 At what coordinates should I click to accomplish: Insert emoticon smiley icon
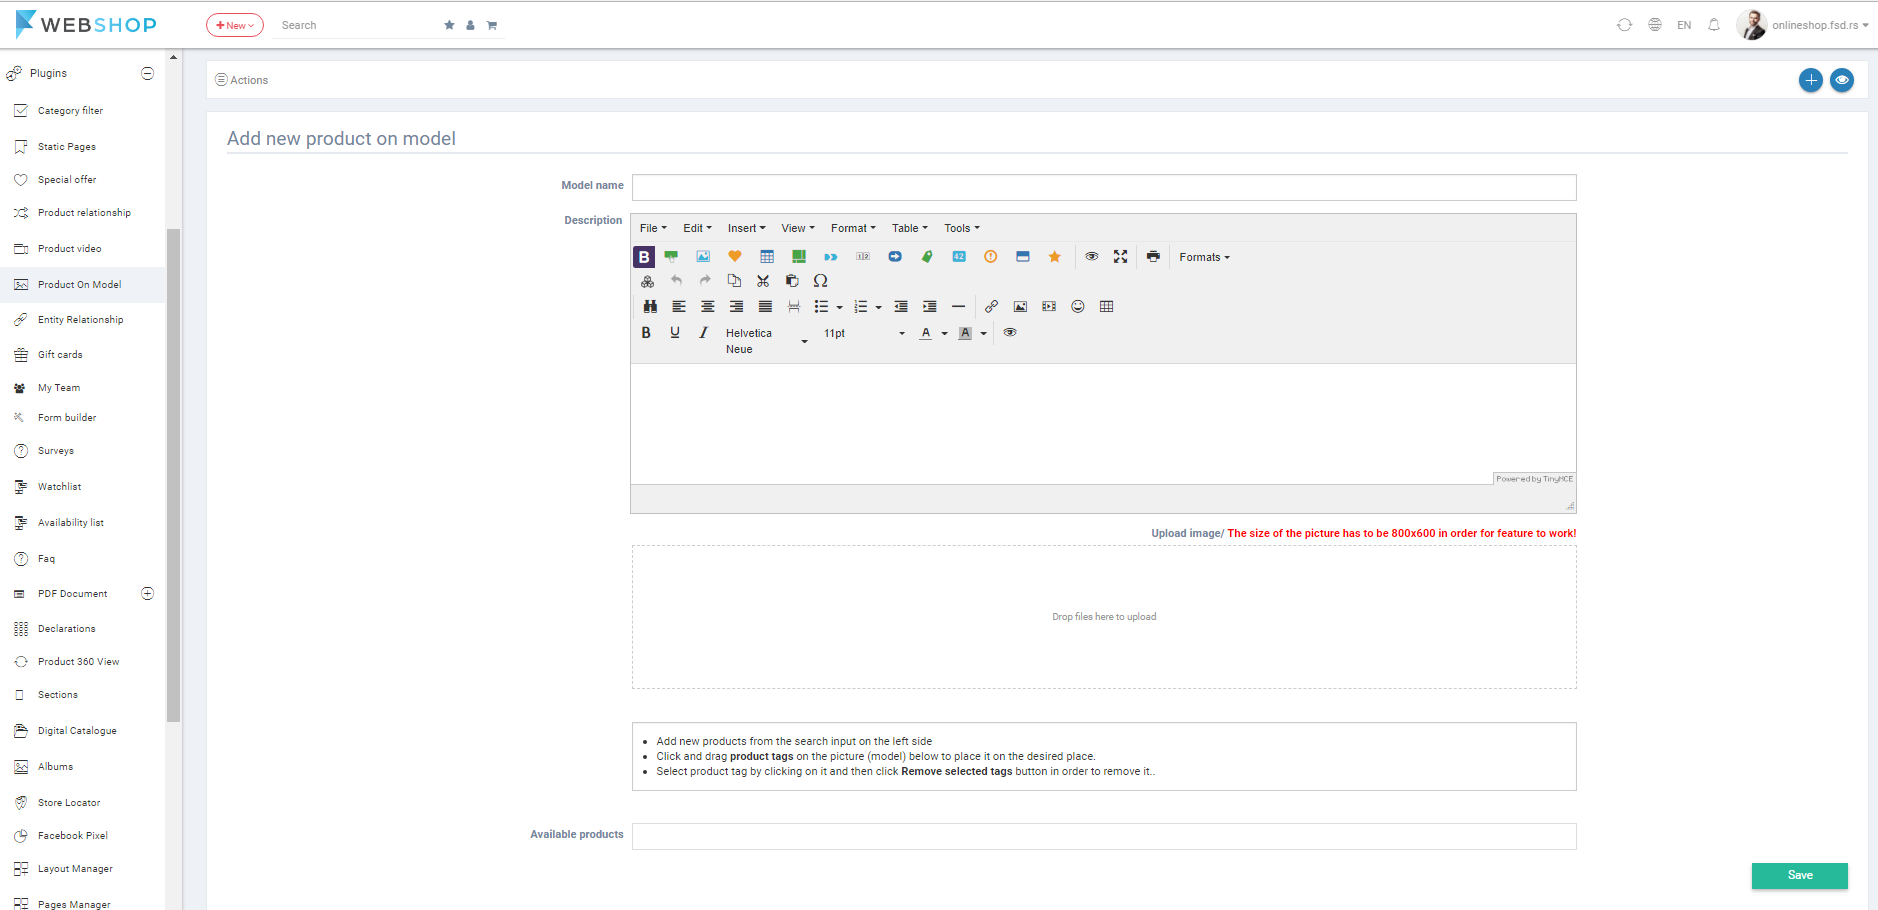pos(1078,307)
